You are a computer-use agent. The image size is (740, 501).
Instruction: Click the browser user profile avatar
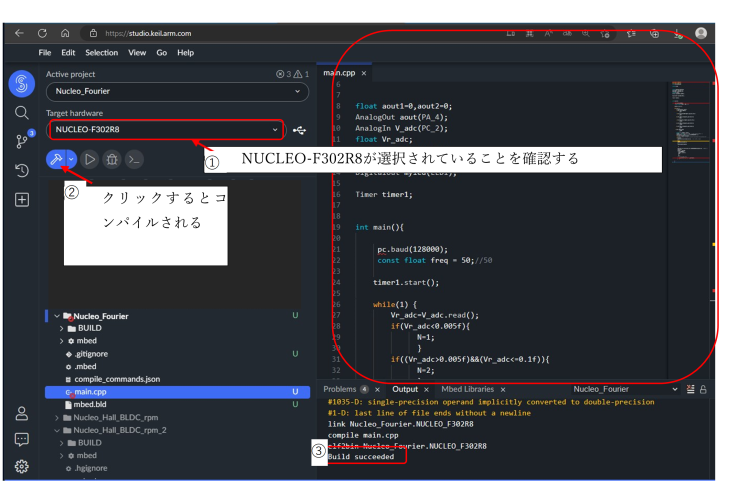(701, 33)
